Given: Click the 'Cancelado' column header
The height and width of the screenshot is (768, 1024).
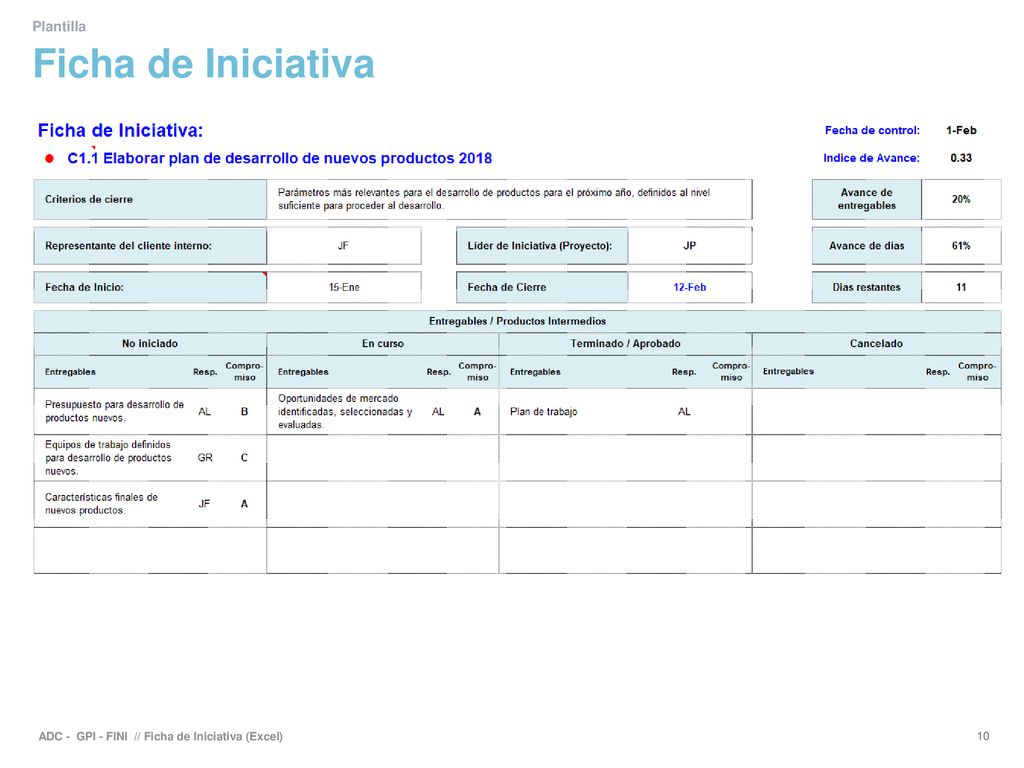Looking at the screenshot, I should click(x=876, y=344).
